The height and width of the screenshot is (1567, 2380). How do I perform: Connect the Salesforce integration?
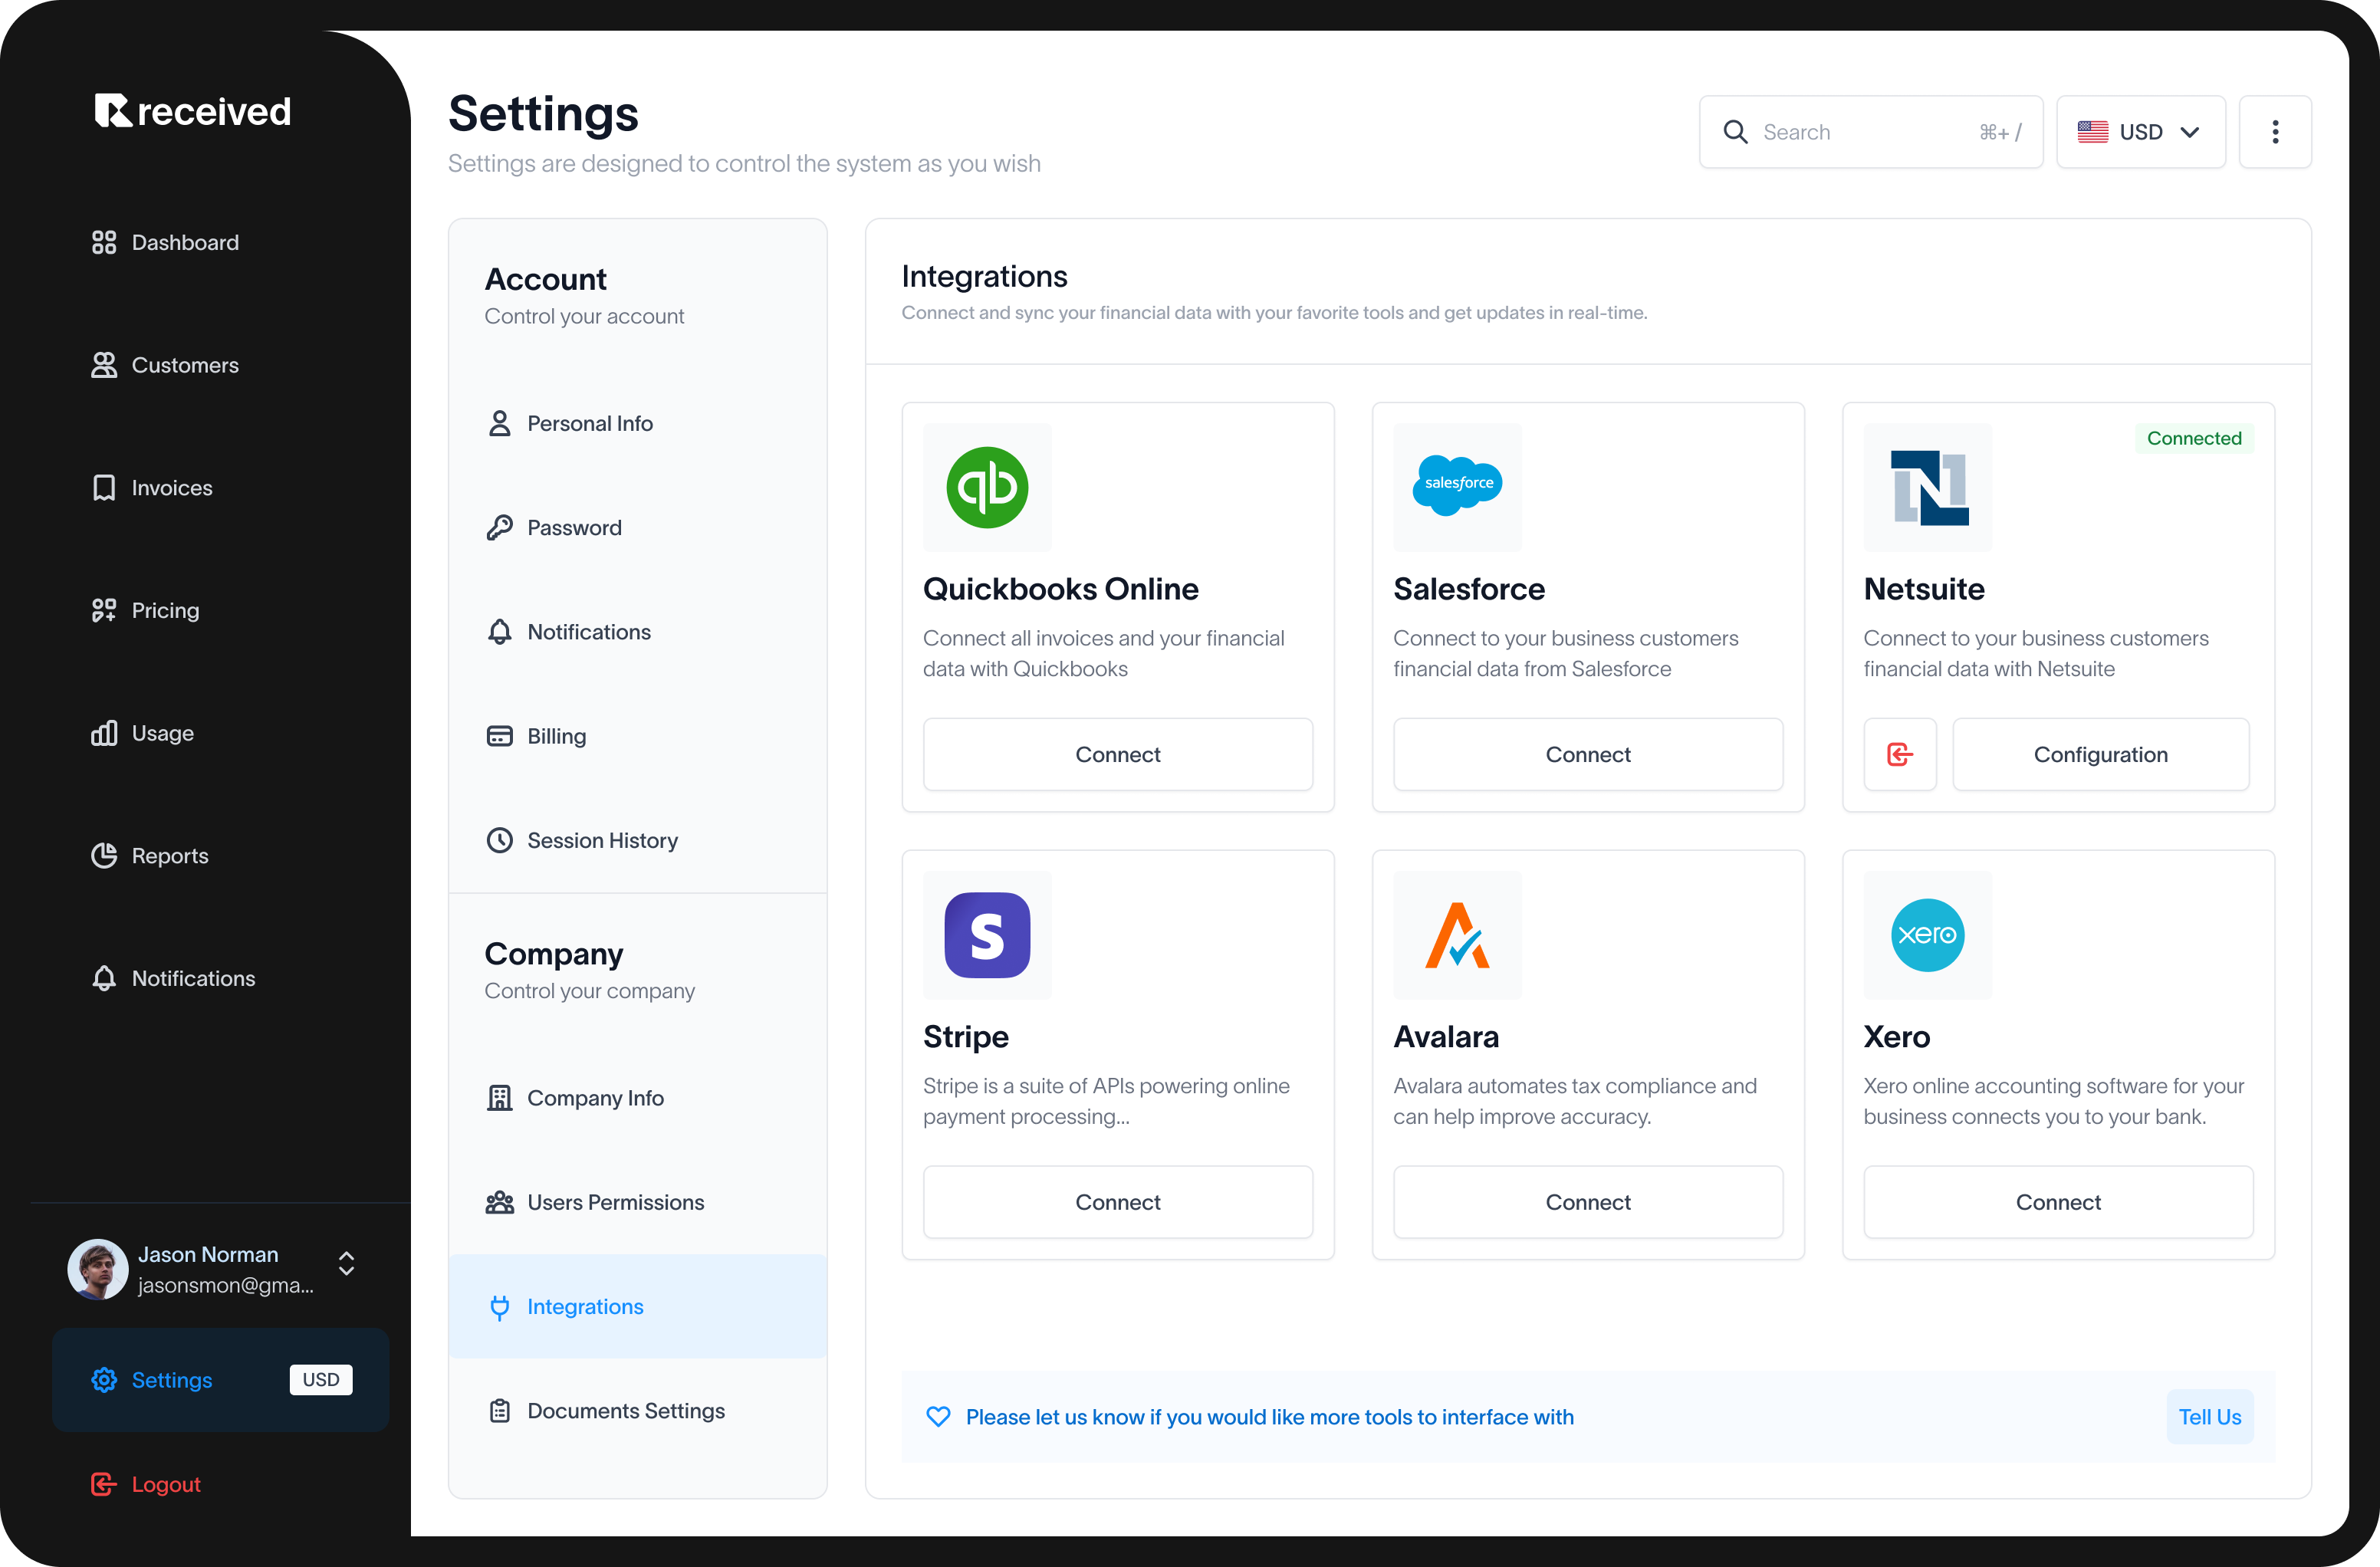pyautogui.click(x=1587, y=754)
